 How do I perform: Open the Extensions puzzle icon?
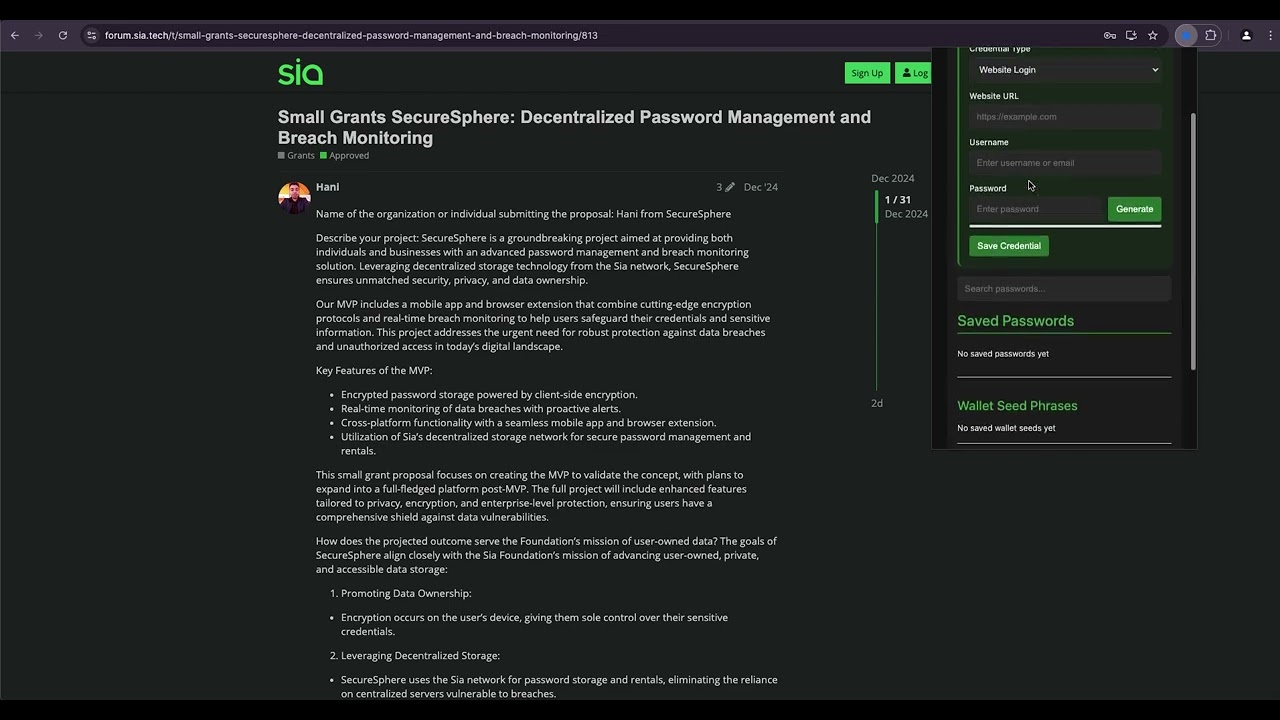click(x=1211, y=35)
